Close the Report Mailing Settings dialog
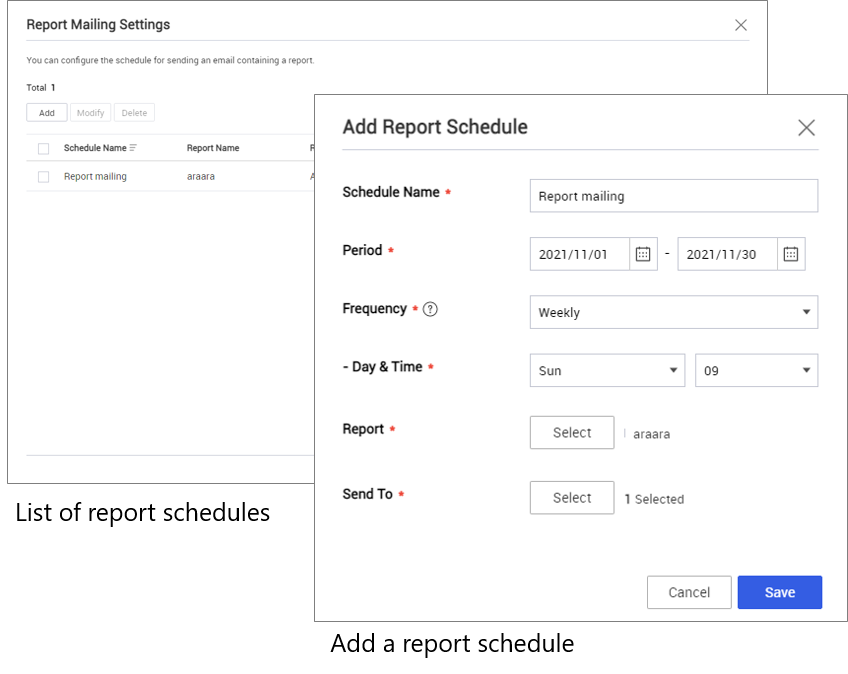Screen dimensions: 848x674 click(x=741, y=25)
